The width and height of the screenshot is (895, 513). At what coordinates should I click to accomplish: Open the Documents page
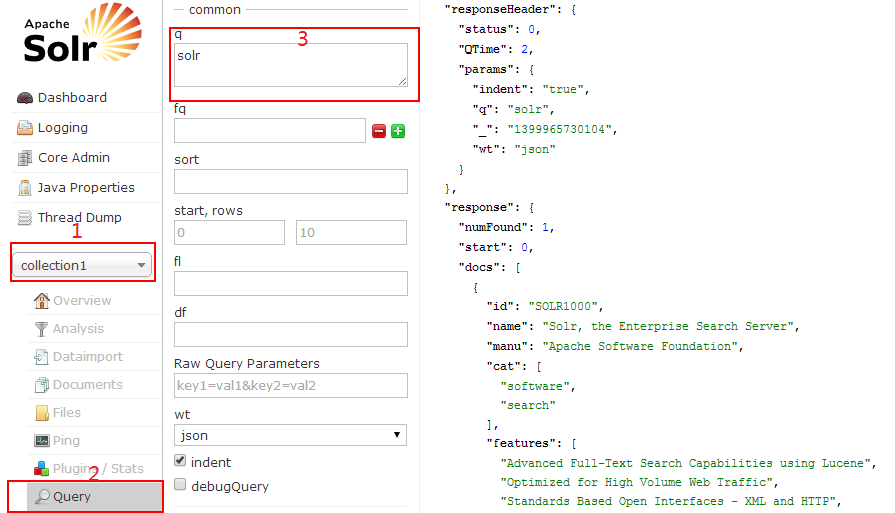pyautogui.click(x=87, y=384)
